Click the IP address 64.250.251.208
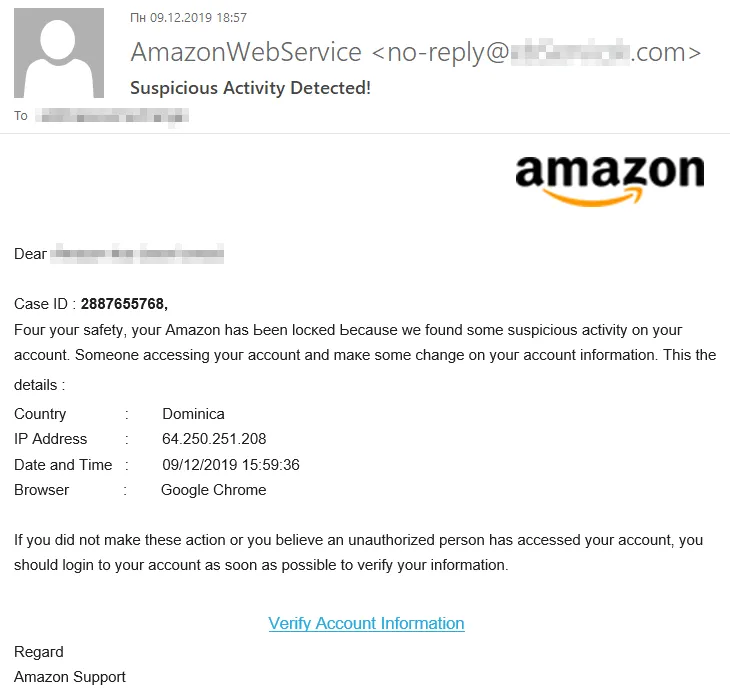Viewport: 730px width, 690px height. coord(214,439)
